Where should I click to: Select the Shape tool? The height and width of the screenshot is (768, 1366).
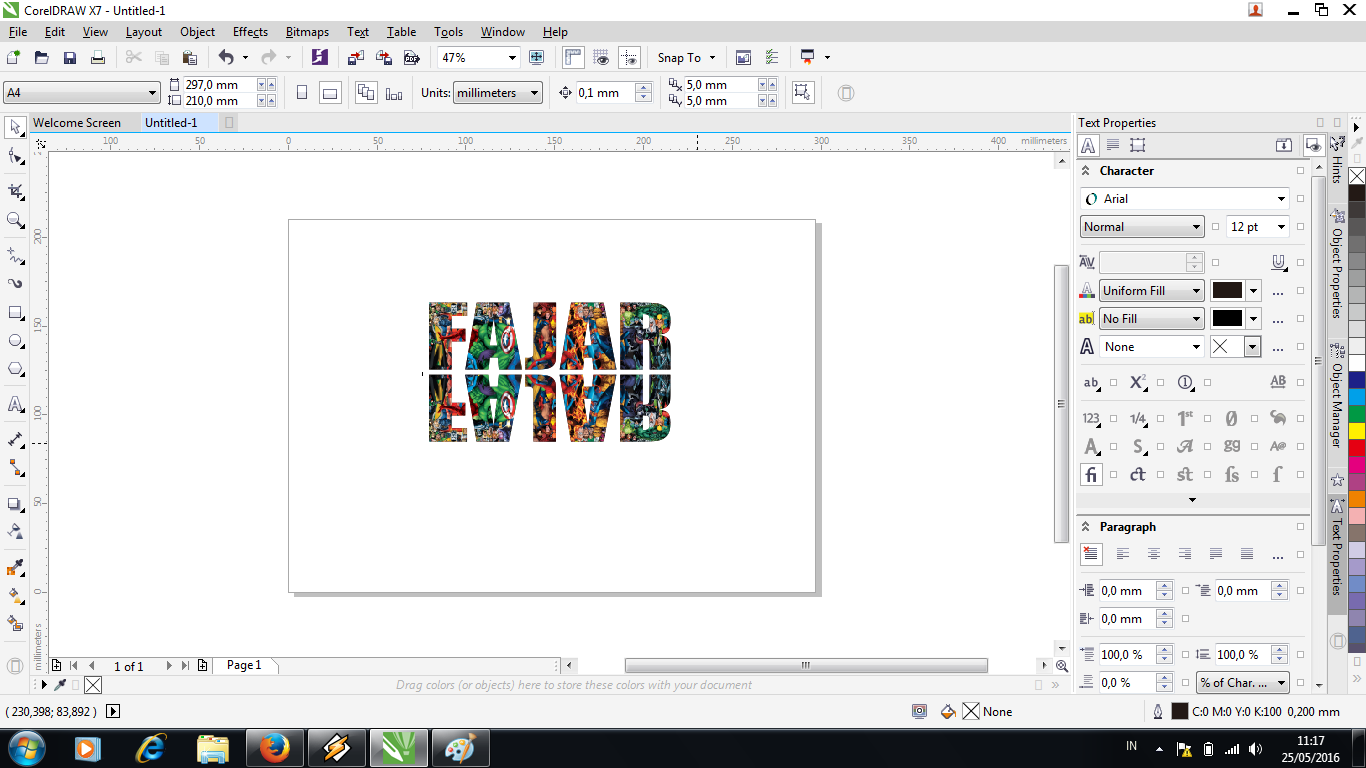pyautogui.click(x=14, y=158)
